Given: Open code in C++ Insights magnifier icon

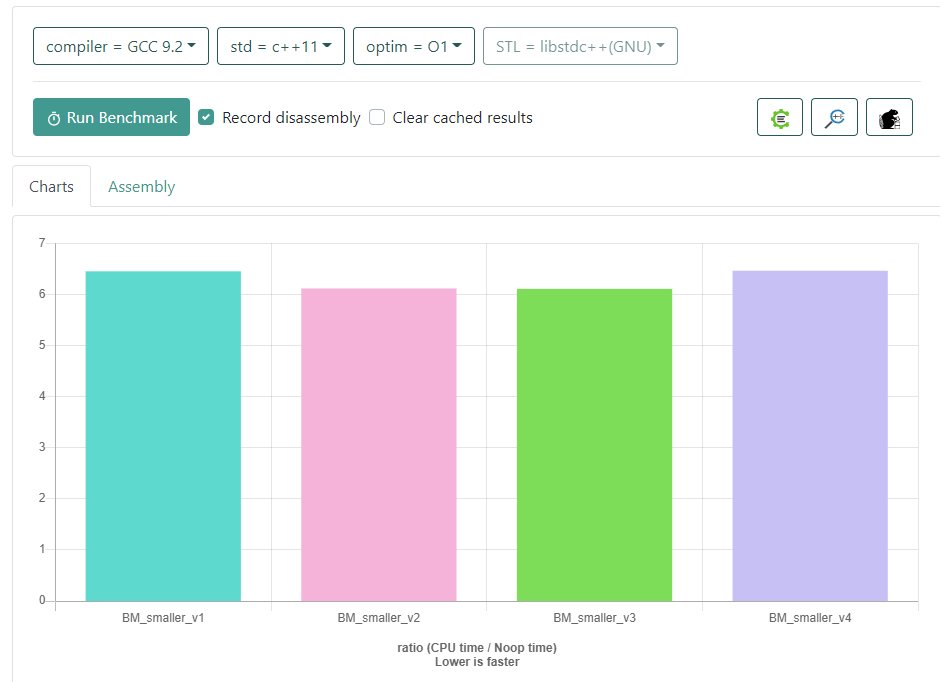Looking at the screenshot, I should (834, 117).
